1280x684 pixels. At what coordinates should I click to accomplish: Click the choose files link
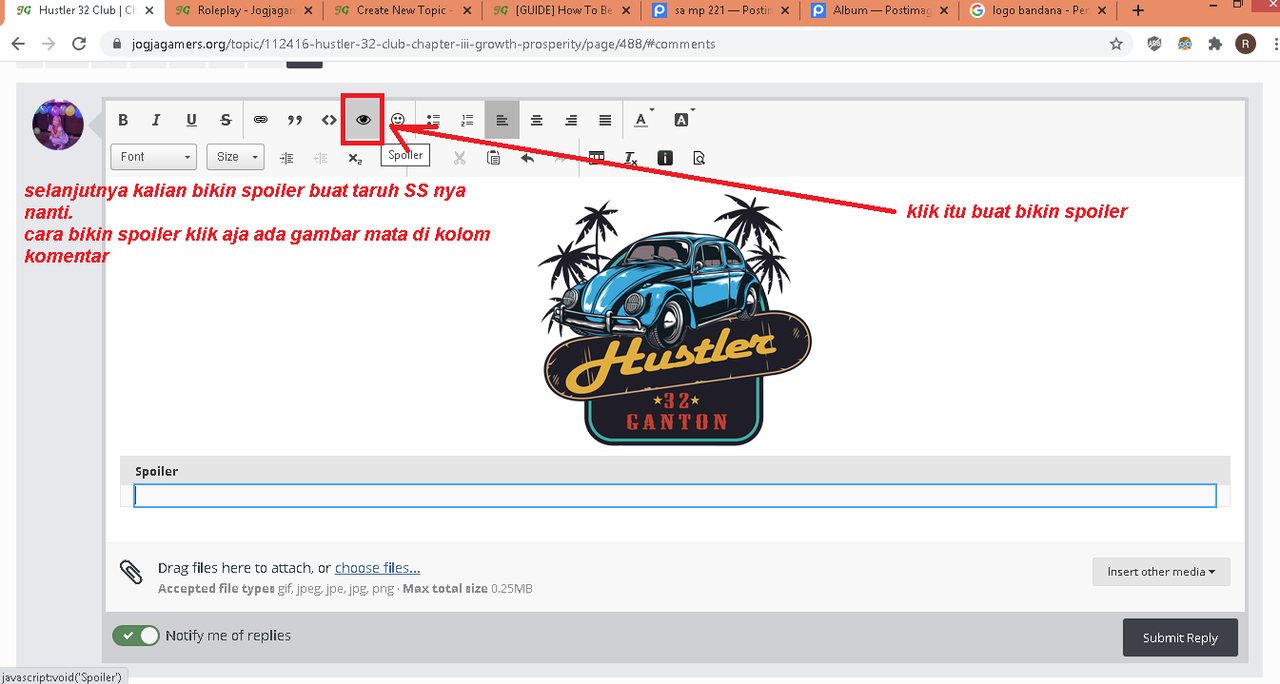pos(377,568)
